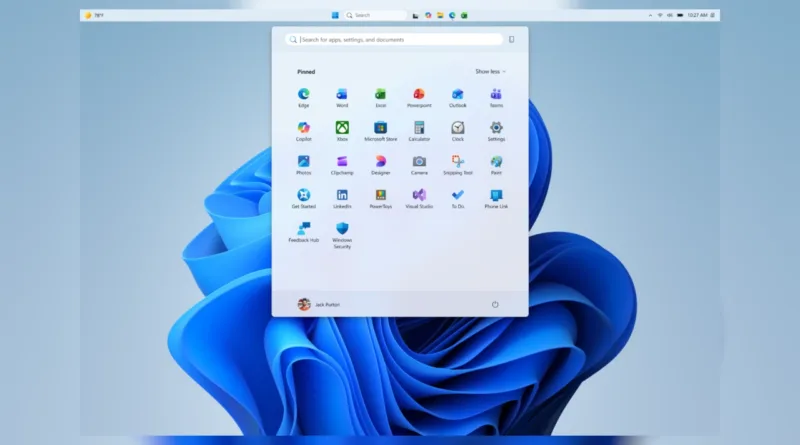Screen dimensions: 800x445
Task: Open the To Do app
Action: click(x=458, y=198)
